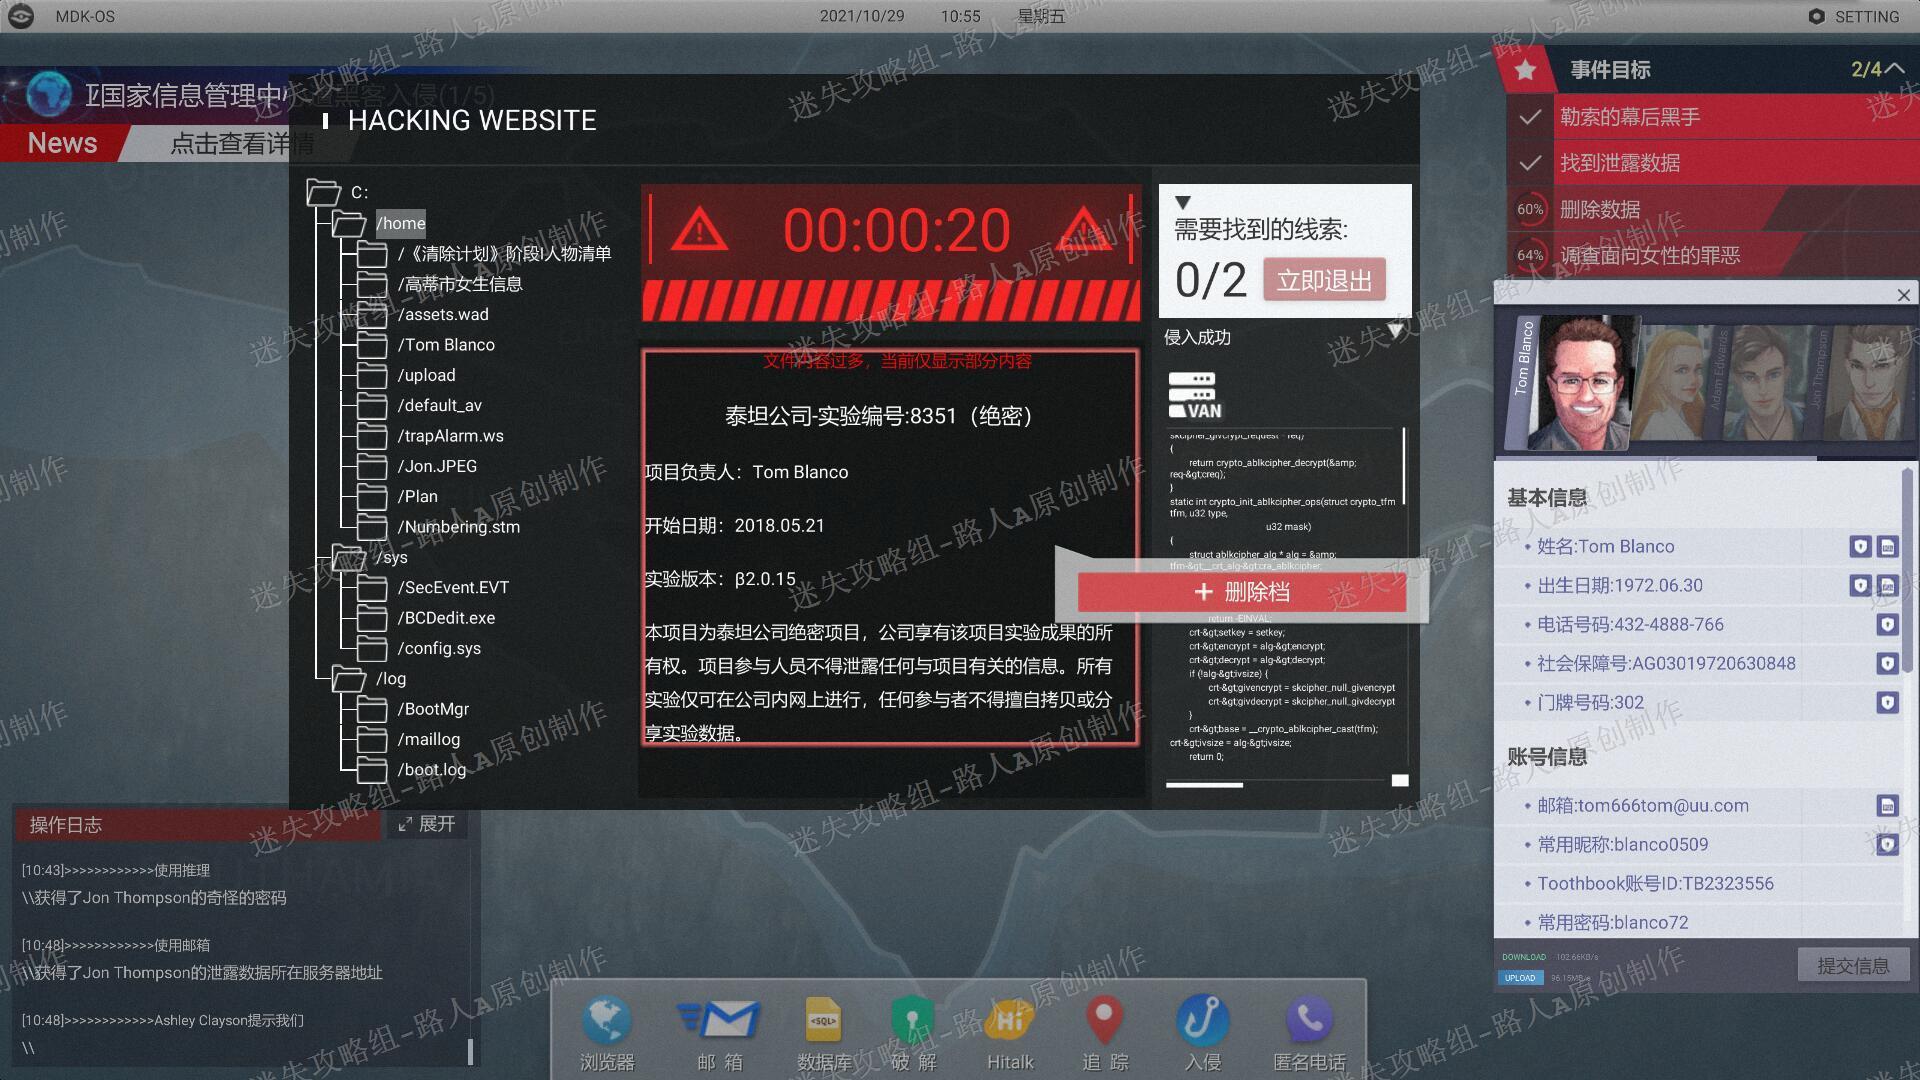Click the left warning triangle by timer
Screen dimensions: 1920x1080
pos(699,230)
